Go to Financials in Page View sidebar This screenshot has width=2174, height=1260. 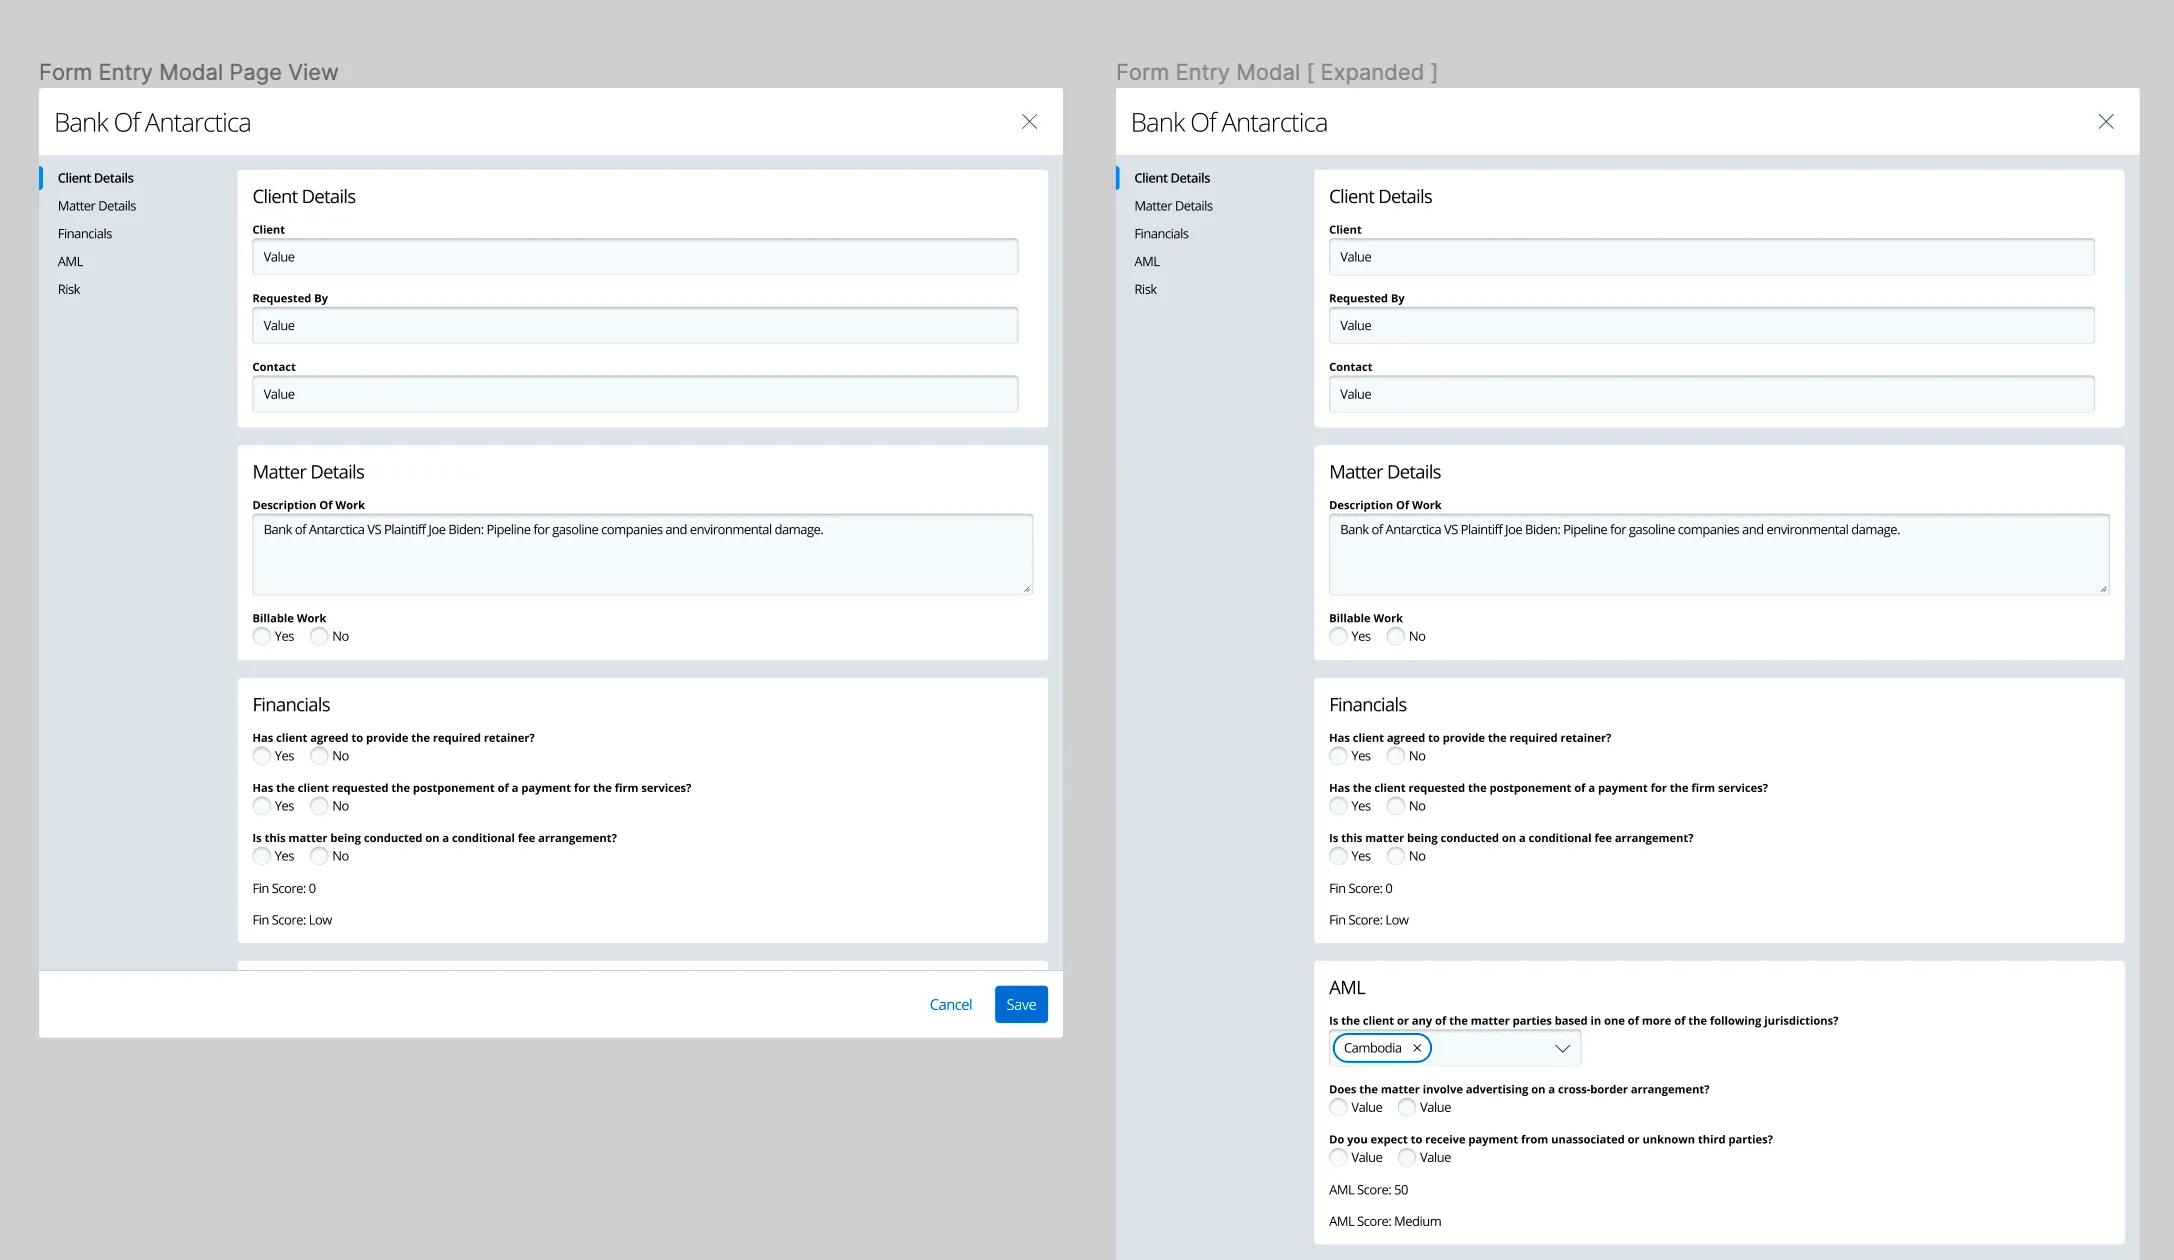pos(85,234)
